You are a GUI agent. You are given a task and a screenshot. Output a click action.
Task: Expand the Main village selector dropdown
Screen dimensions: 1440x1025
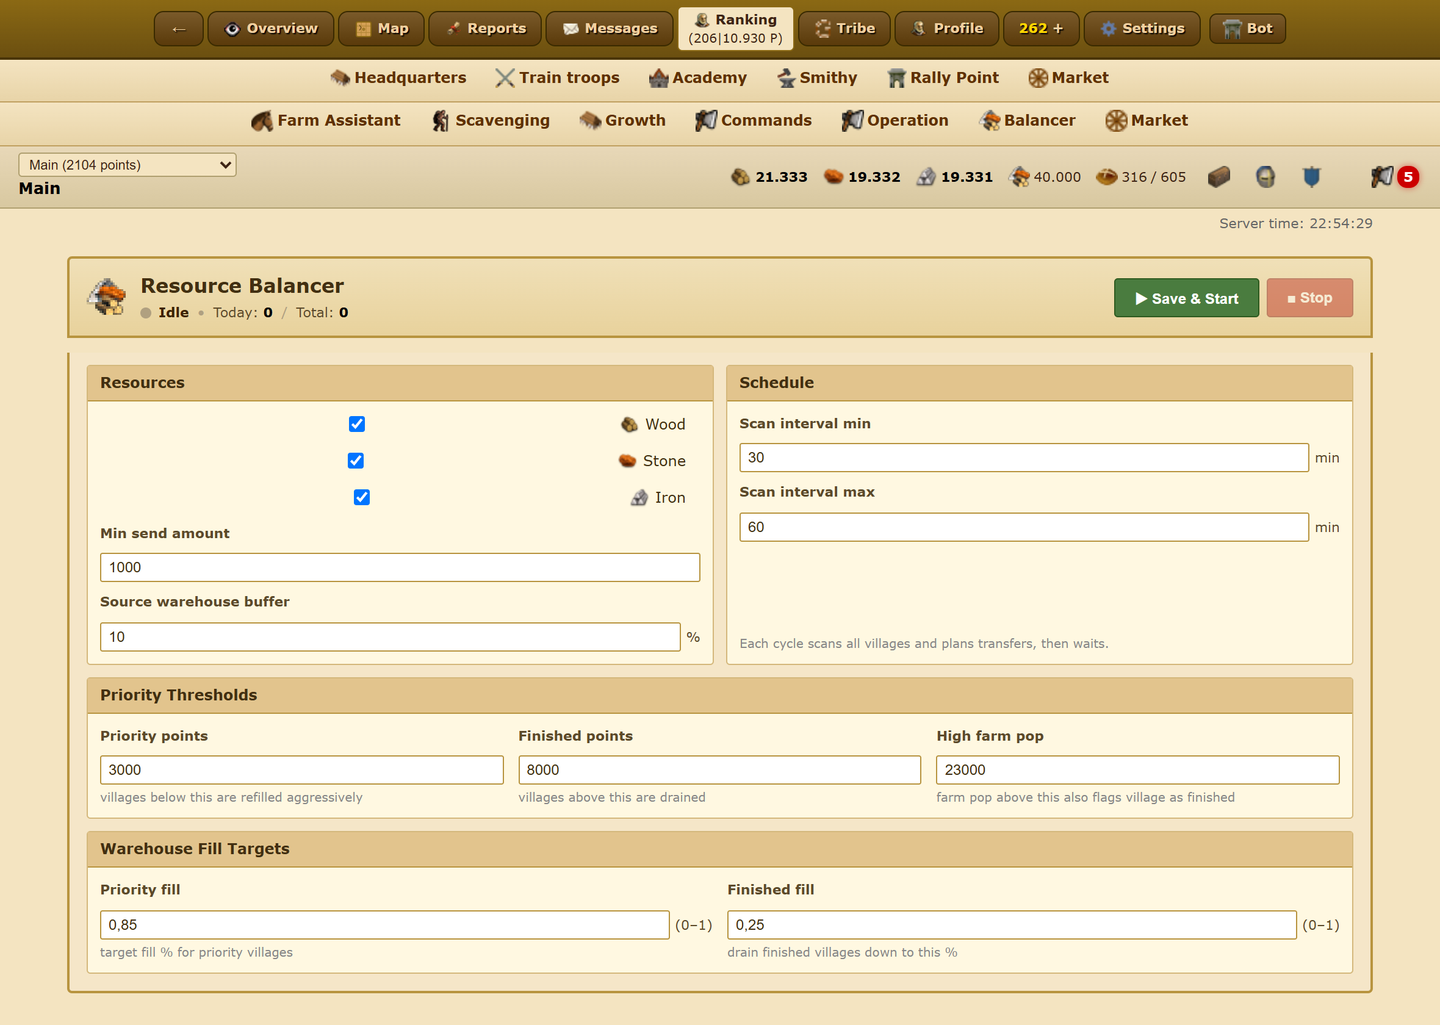(x=127, y=165)
